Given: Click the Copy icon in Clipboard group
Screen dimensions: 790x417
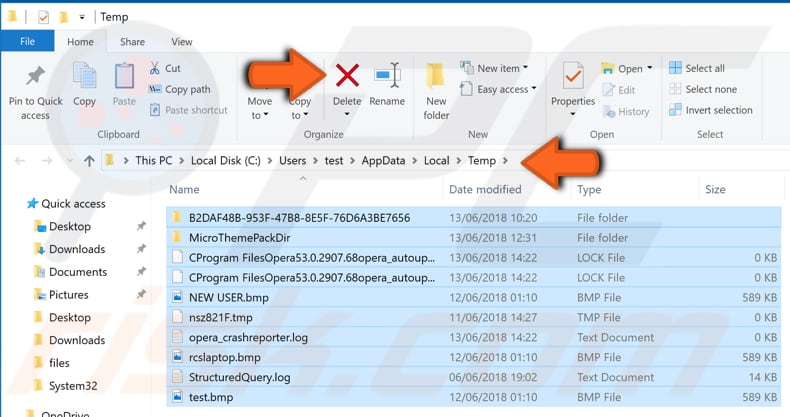Looking at the screenshot, I should click(x=84, y=77).
